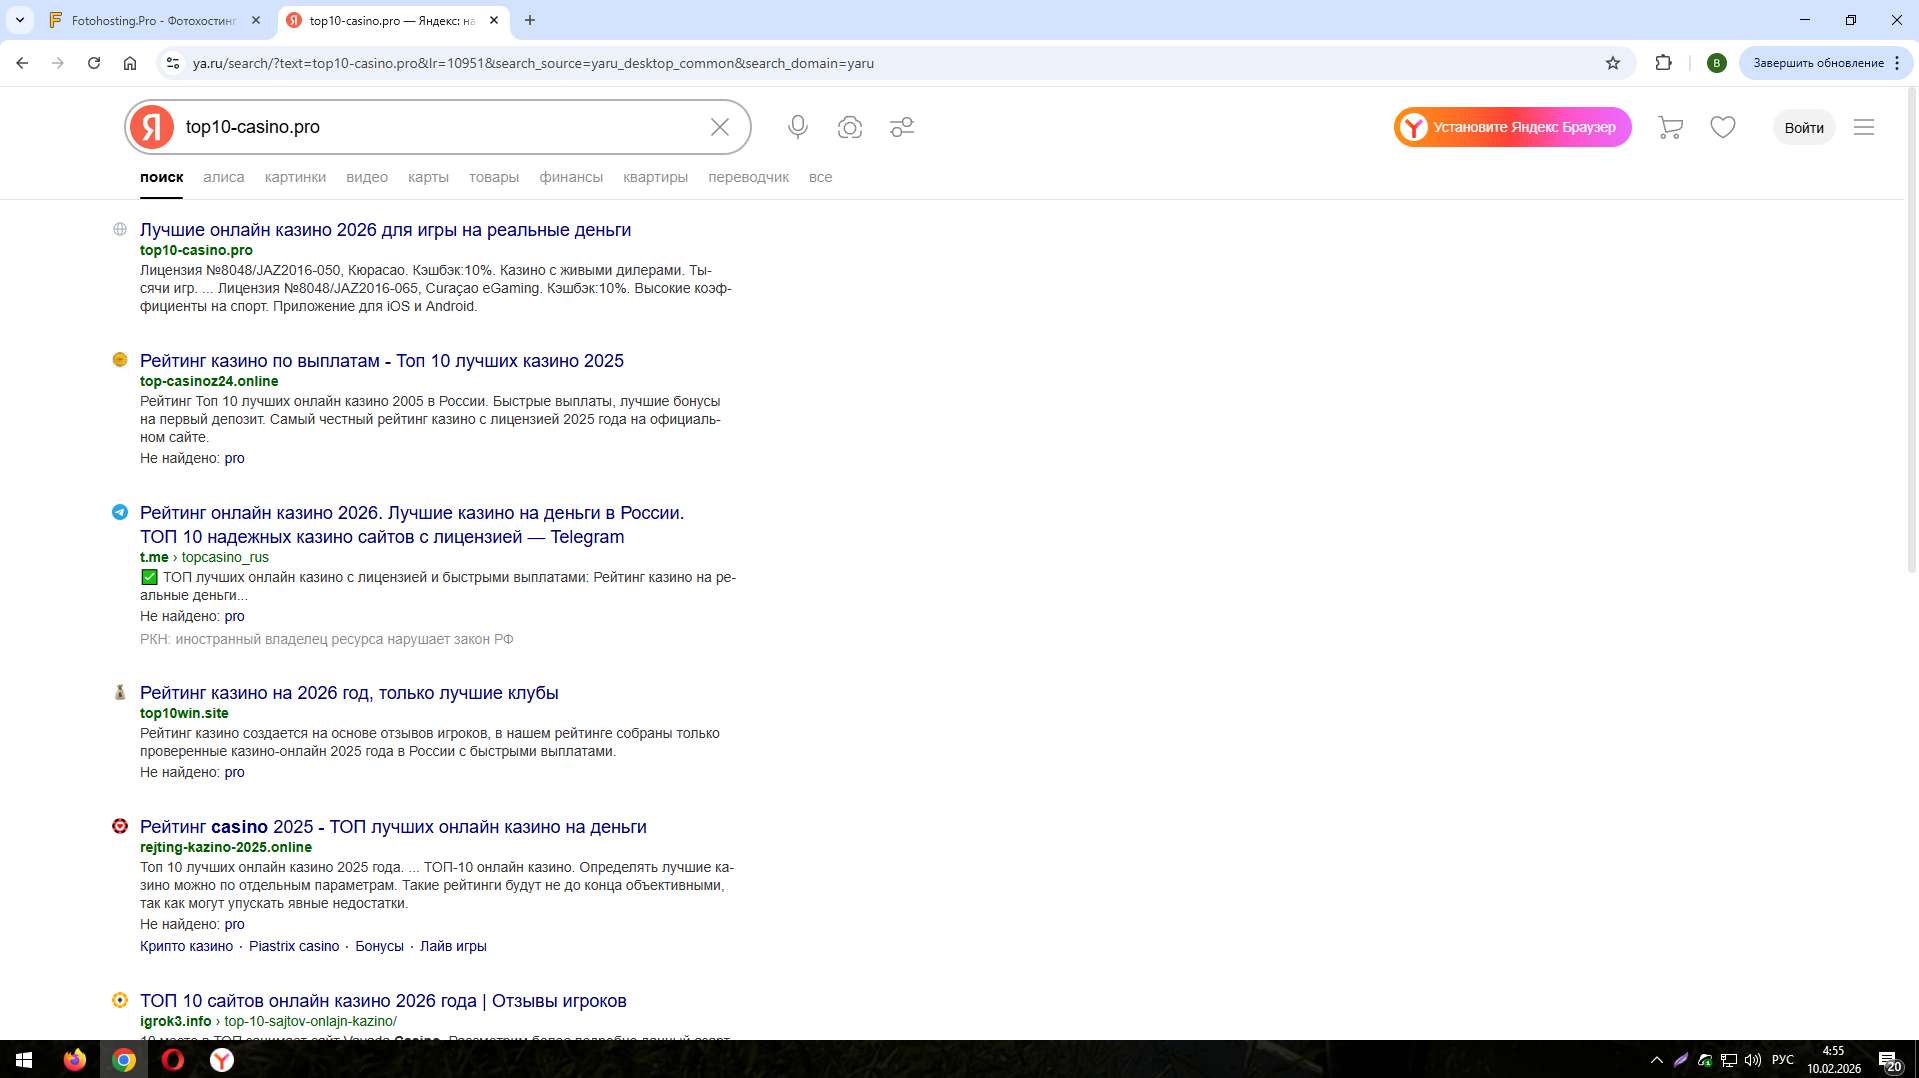Launch Firefox from the taskbar
Screen dimensions: 1919x1078
pos(75,1060)
